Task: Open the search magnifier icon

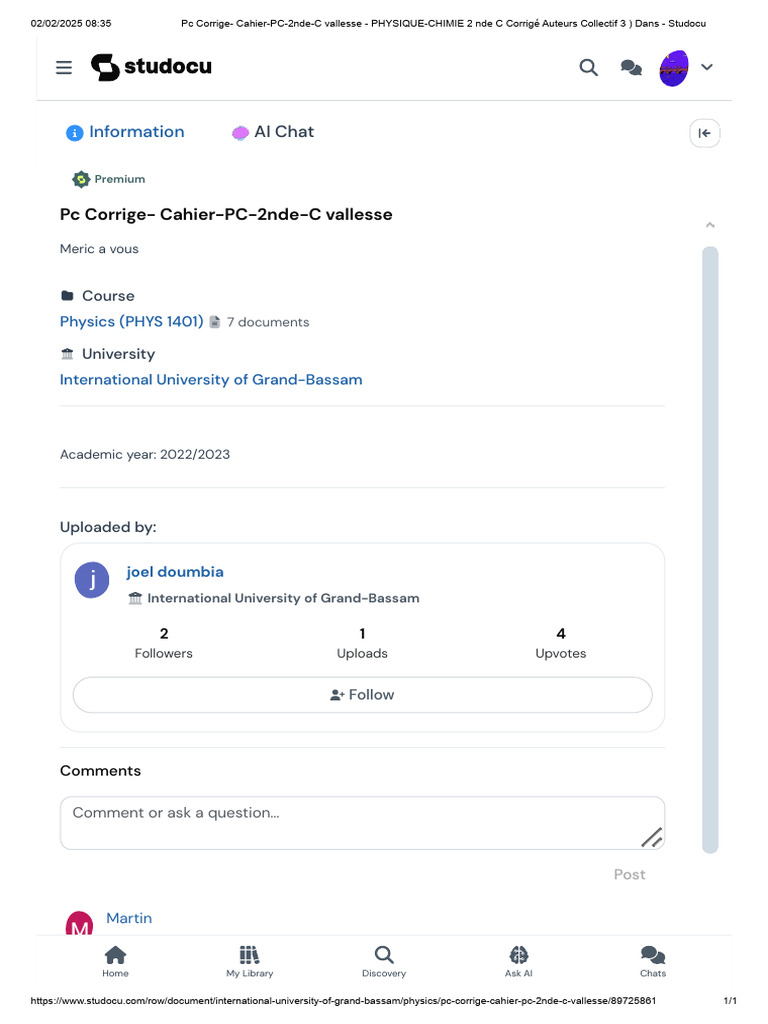Action: coord(589,67)
